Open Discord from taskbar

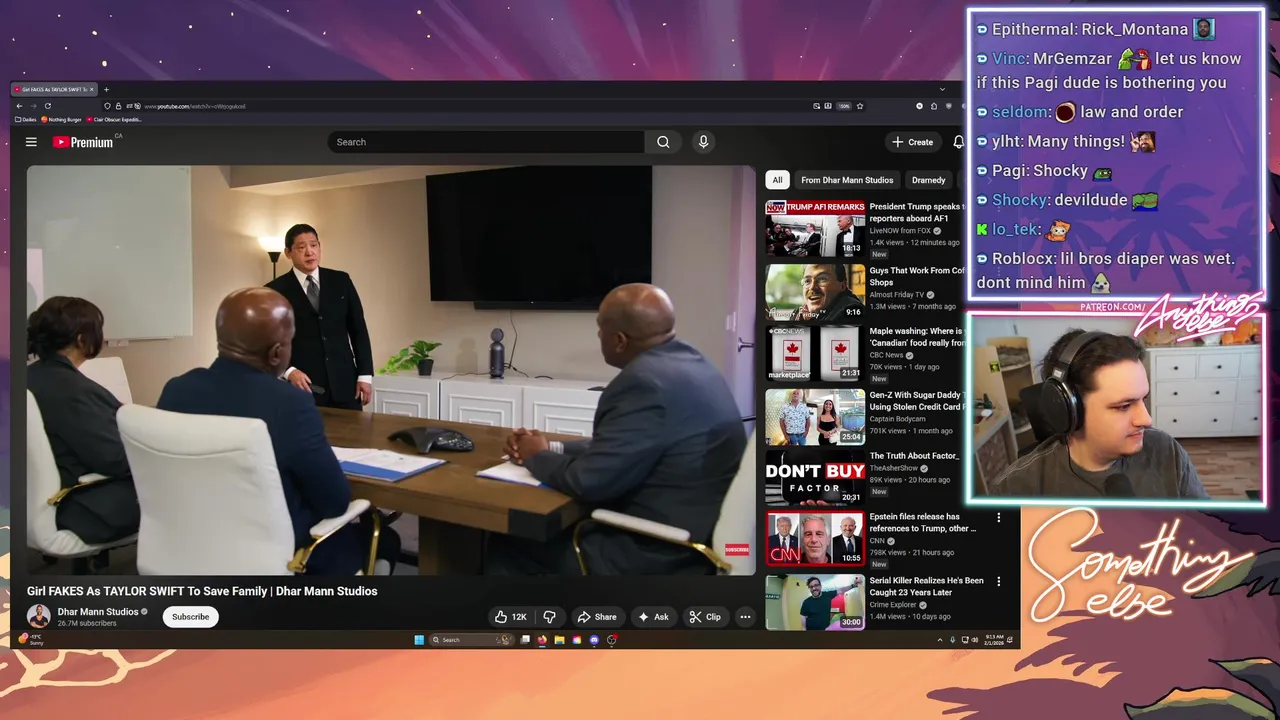pyautogui.click(x=594, y=640)
